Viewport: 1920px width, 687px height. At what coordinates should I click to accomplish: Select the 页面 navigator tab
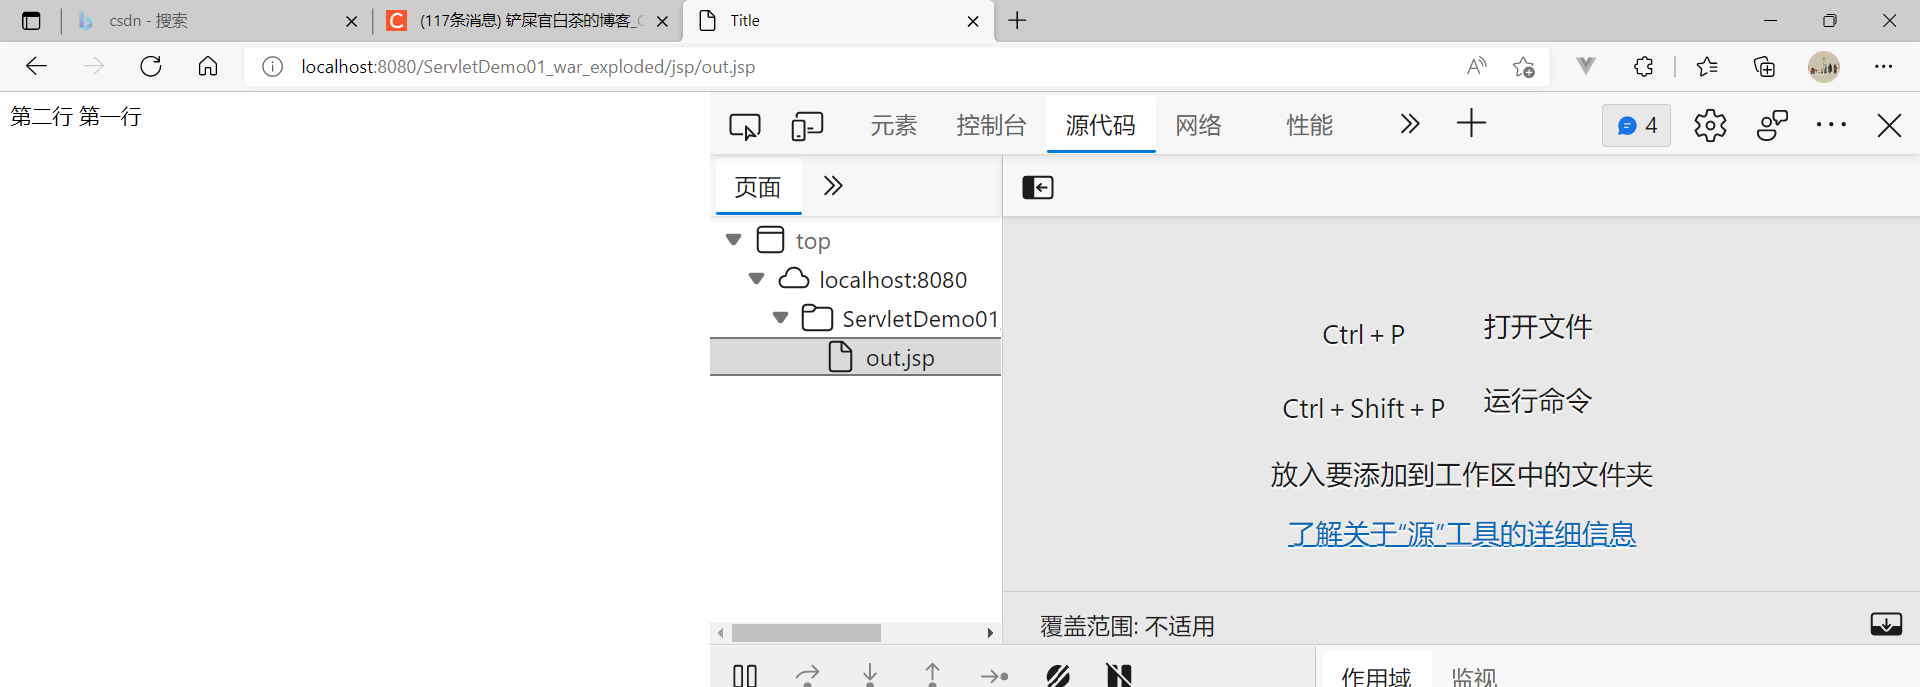point(758,187)
